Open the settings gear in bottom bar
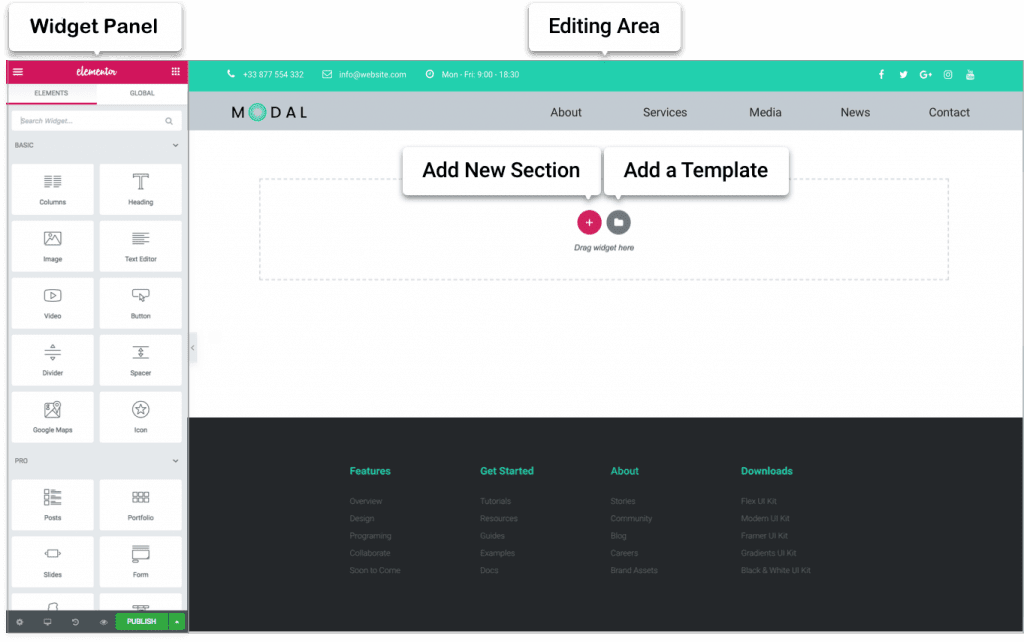This screenshot has height=642, width=1024. tap(19, 622)
